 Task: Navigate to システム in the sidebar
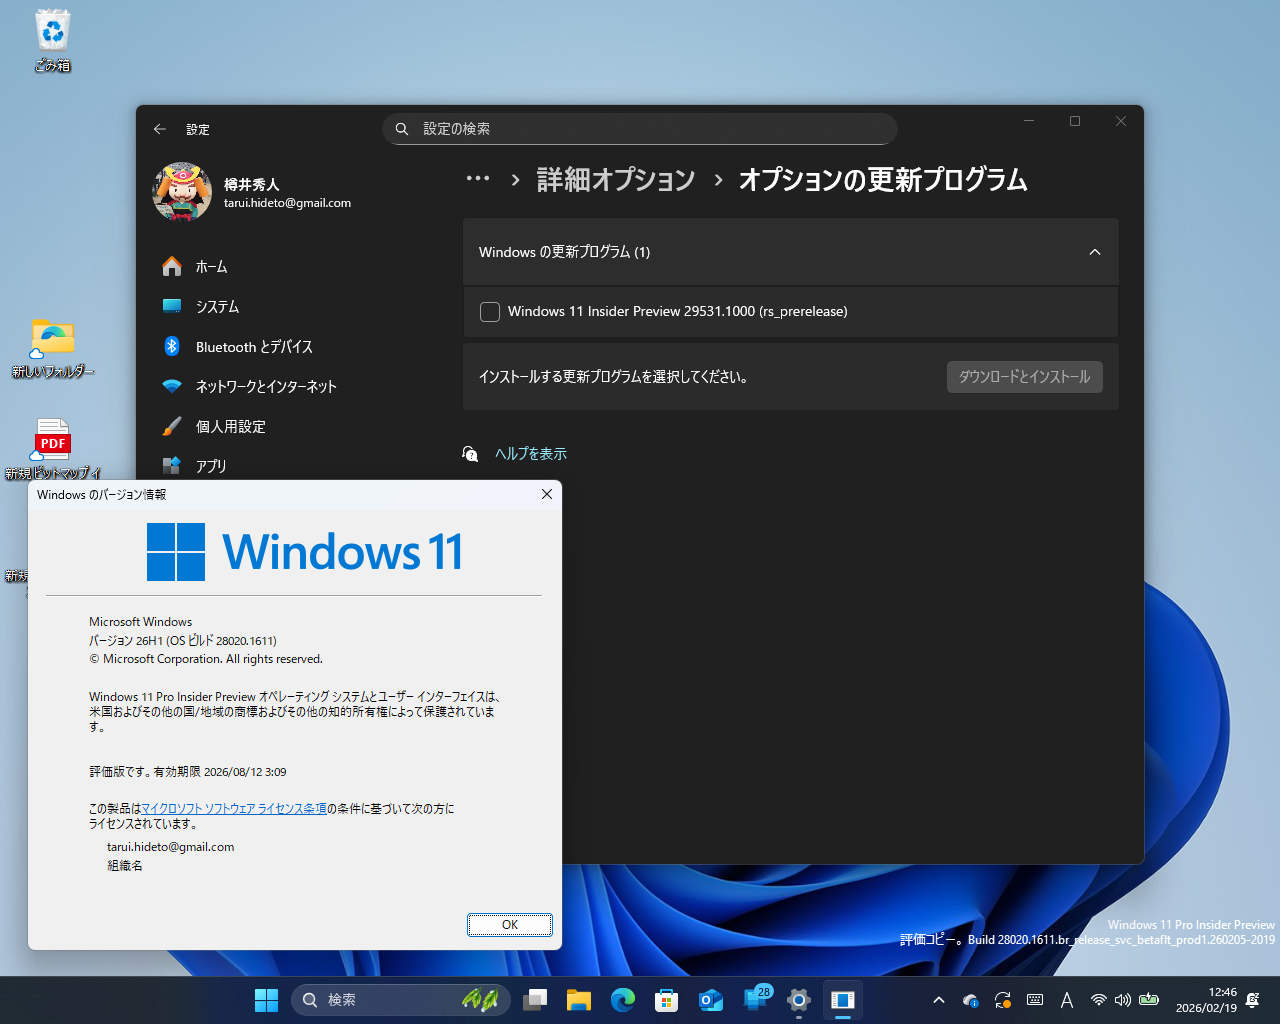(172, 306)
